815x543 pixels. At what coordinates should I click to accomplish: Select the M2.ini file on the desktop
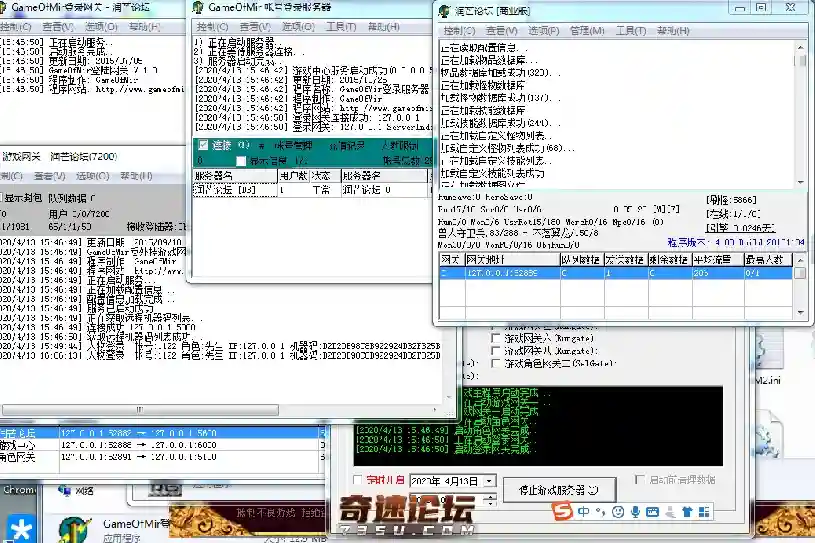(768, 380)
